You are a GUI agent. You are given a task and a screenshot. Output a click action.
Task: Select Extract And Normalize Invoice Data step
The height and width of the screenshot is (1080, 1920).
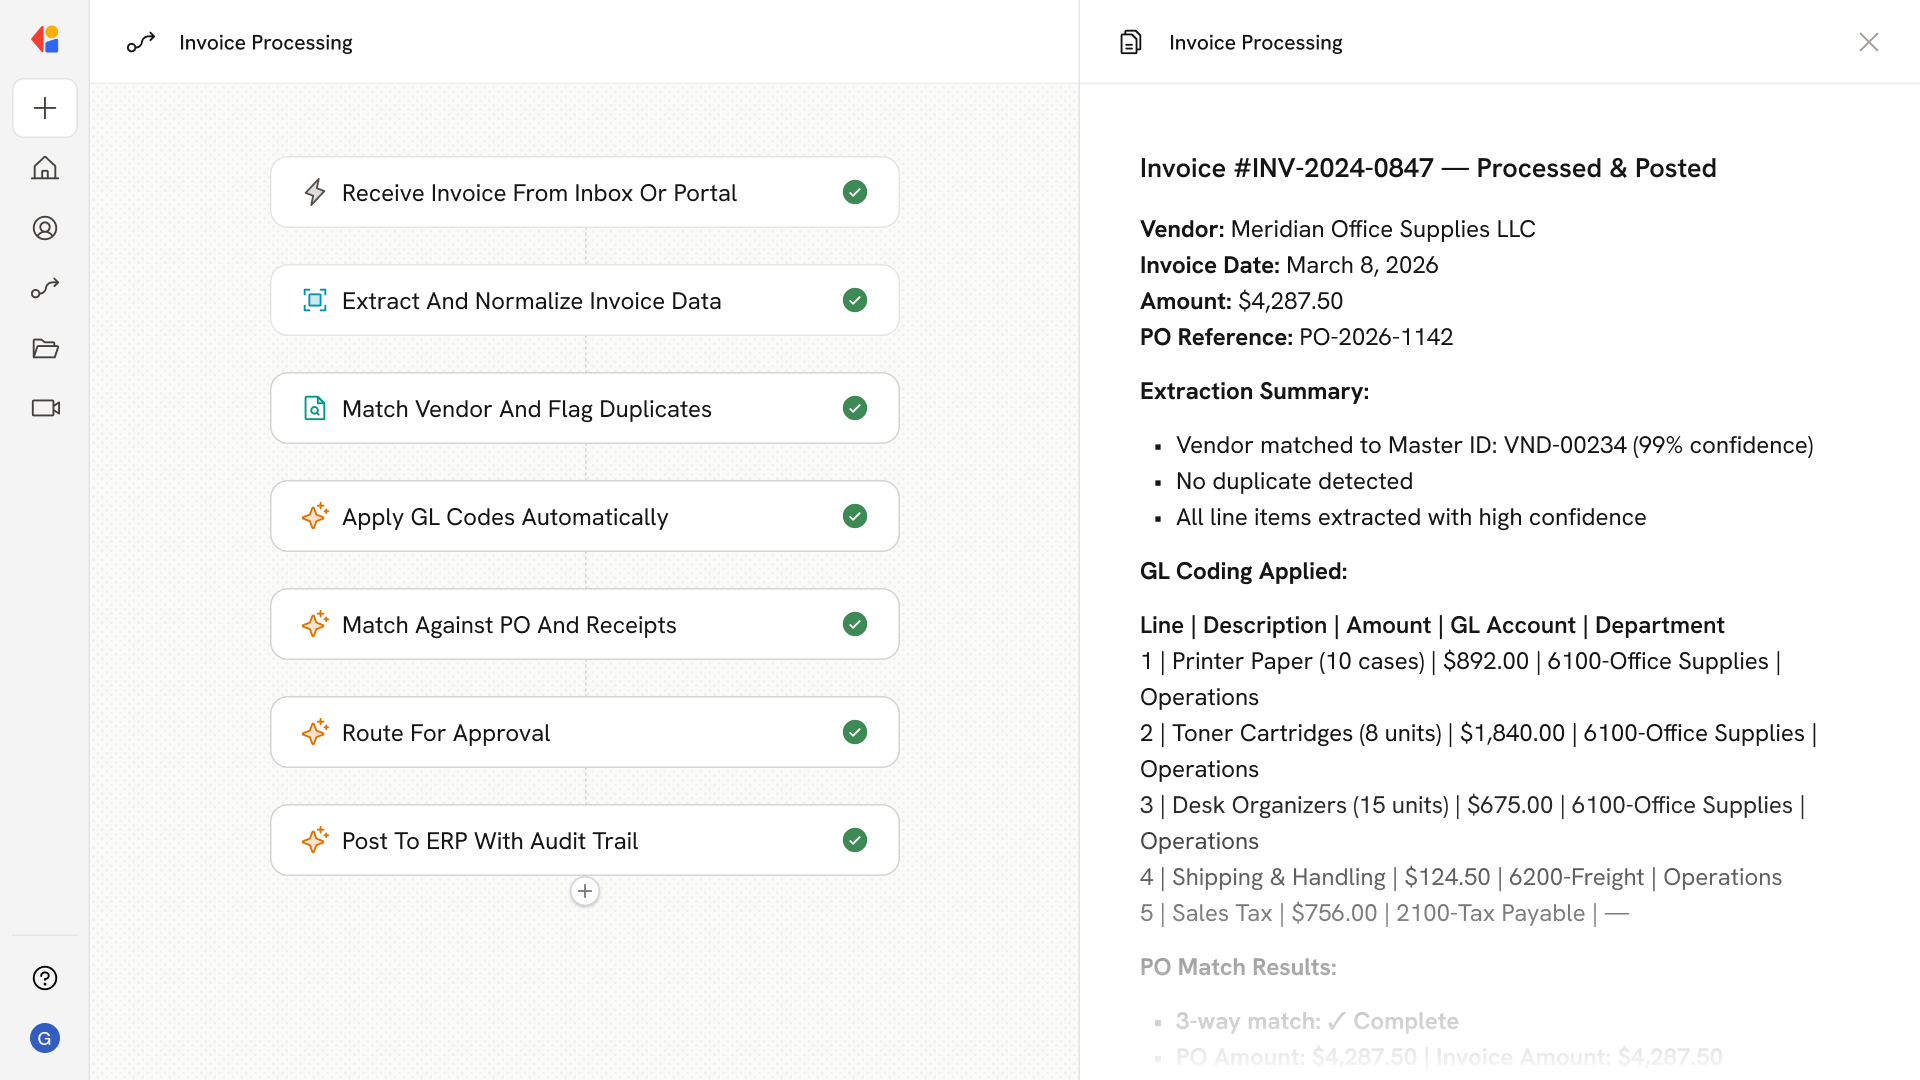tap(531, 300)
